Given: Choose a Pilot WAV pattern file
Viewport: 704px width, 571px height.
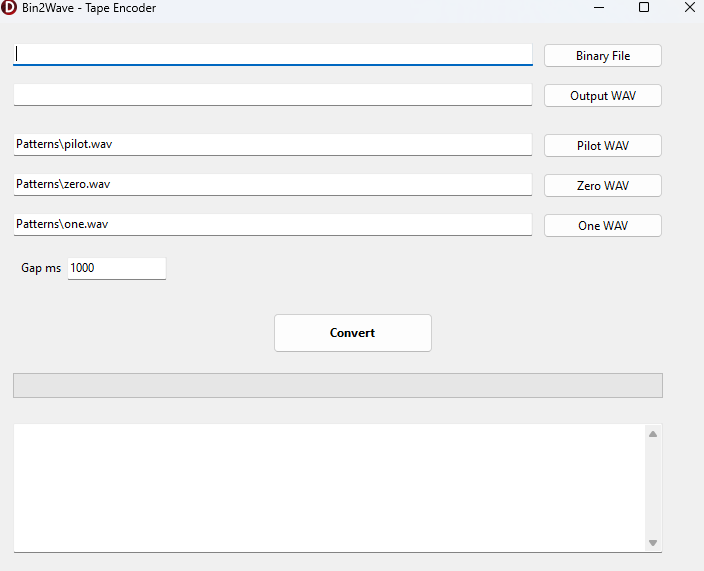Looking at the screenshot, I should [x=603, y=145].
